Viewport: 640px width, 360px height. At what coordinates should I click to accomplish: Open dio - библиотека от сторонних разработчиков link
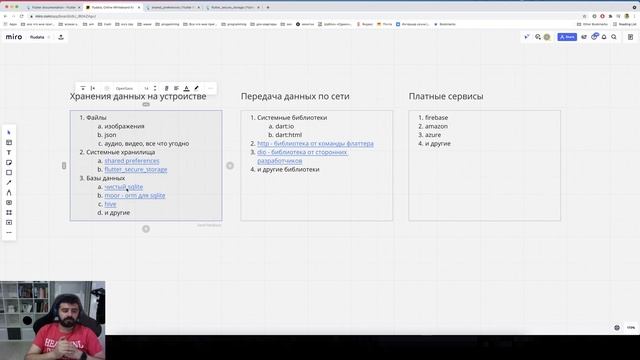click(302, 156)
